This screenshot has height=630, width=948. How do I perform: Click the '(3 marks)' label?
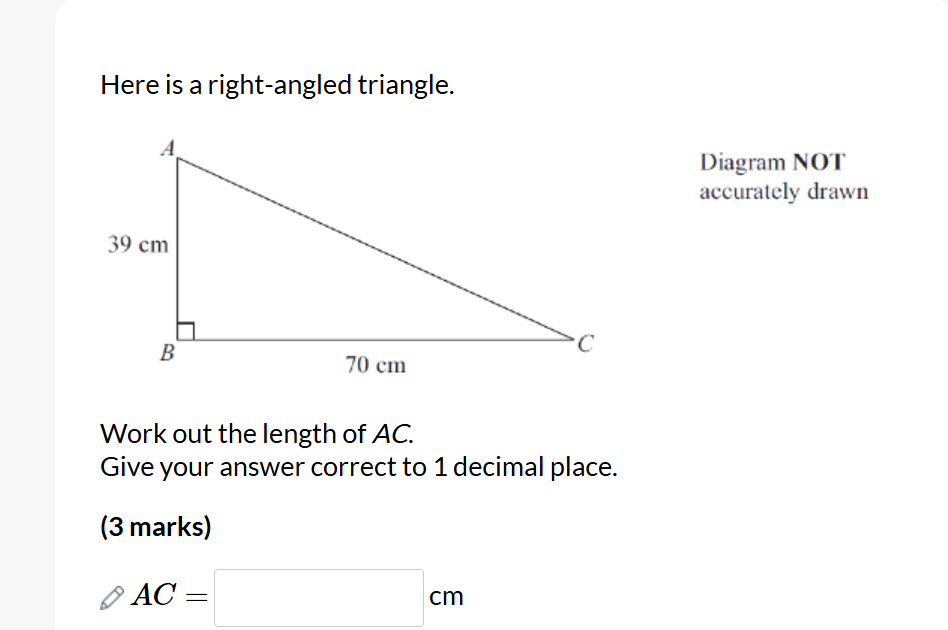coord(157,526)
